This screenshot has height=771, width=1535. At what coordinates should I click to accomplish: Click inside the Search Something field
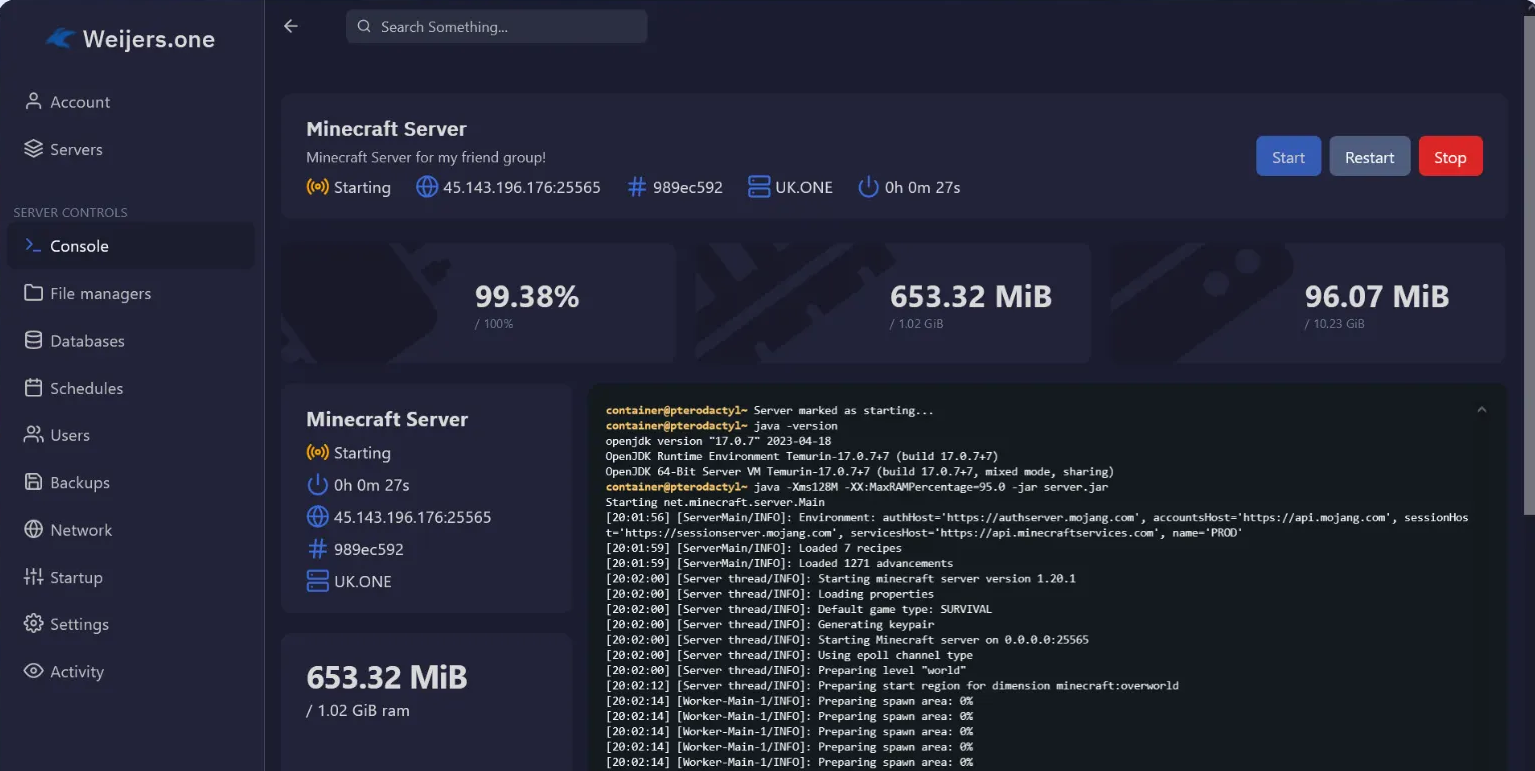click(x=496, y=26)
